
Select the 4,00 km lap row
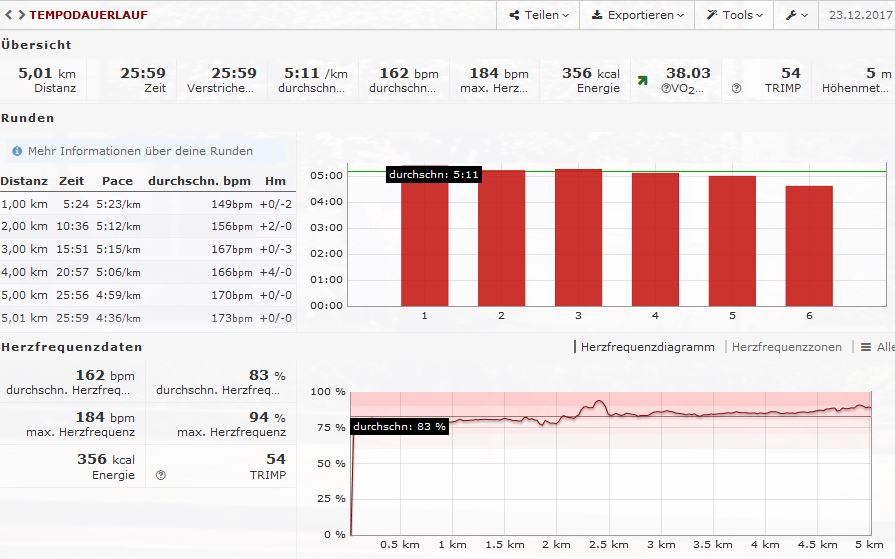click(x=146, y=272)
